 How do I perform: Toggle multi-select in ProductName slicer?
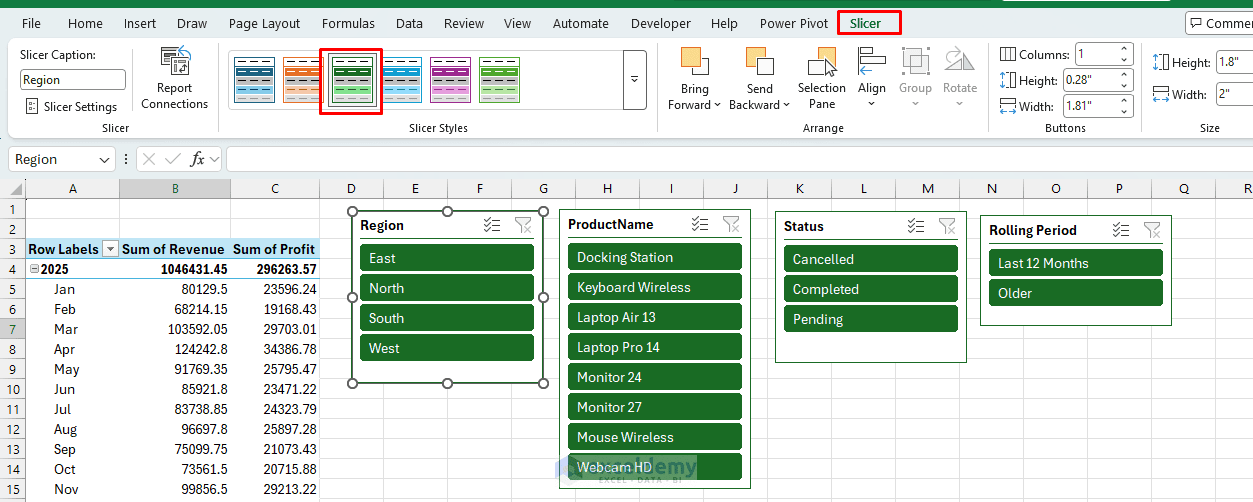[x=700, y=224]
